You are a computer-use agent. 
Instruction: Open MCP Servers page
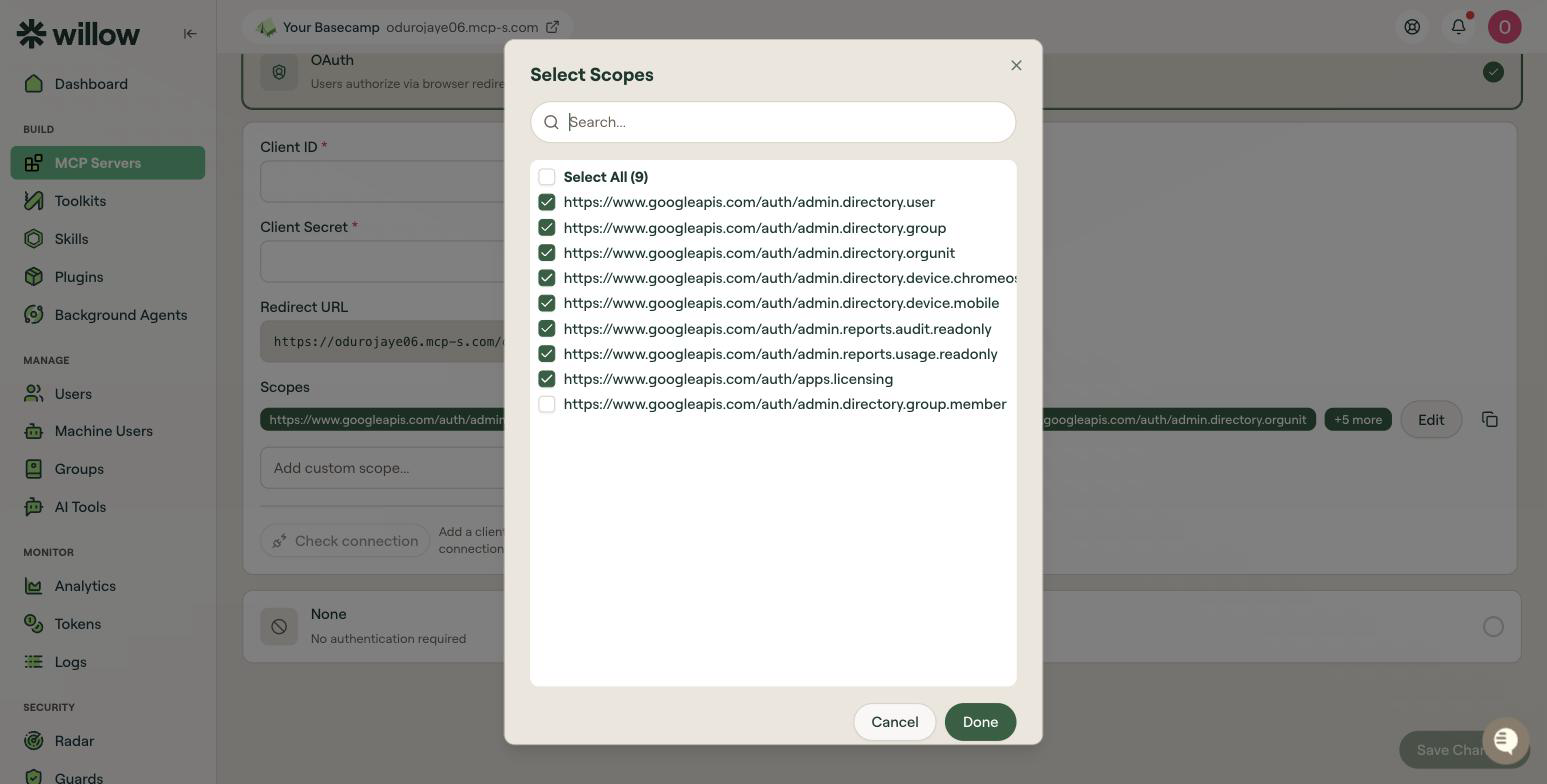pos(108,163)
